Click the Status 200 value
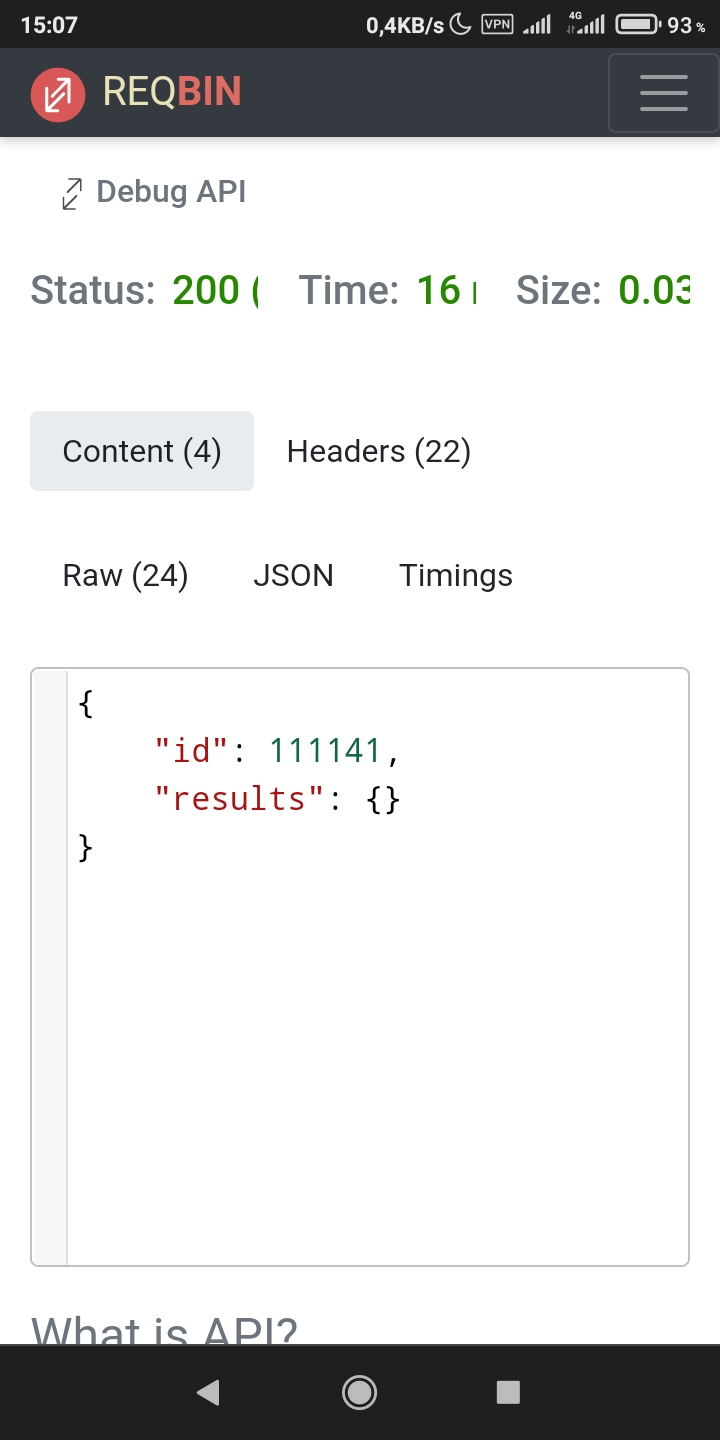Image resolution: width=720 pixels, height=1440 pixels. [216, 290]
